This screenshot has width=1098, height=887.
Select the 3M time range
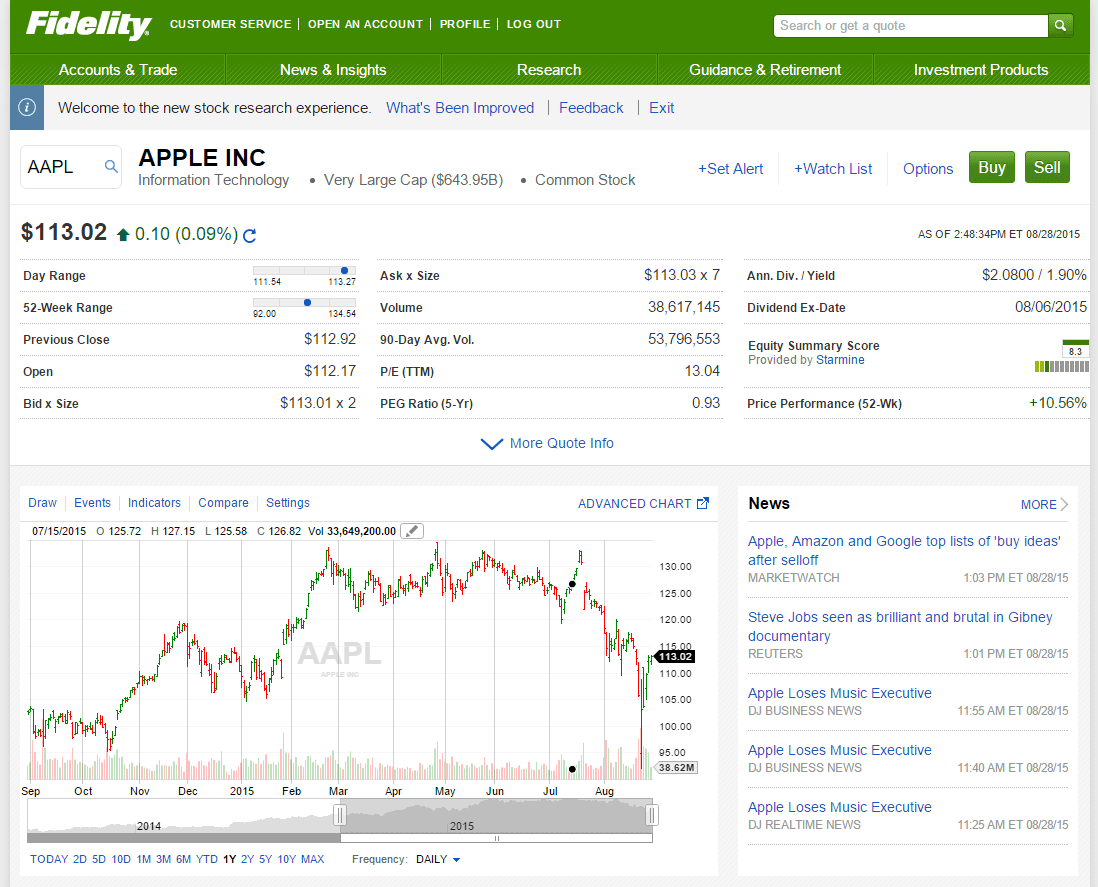click(x=163, y=859)
